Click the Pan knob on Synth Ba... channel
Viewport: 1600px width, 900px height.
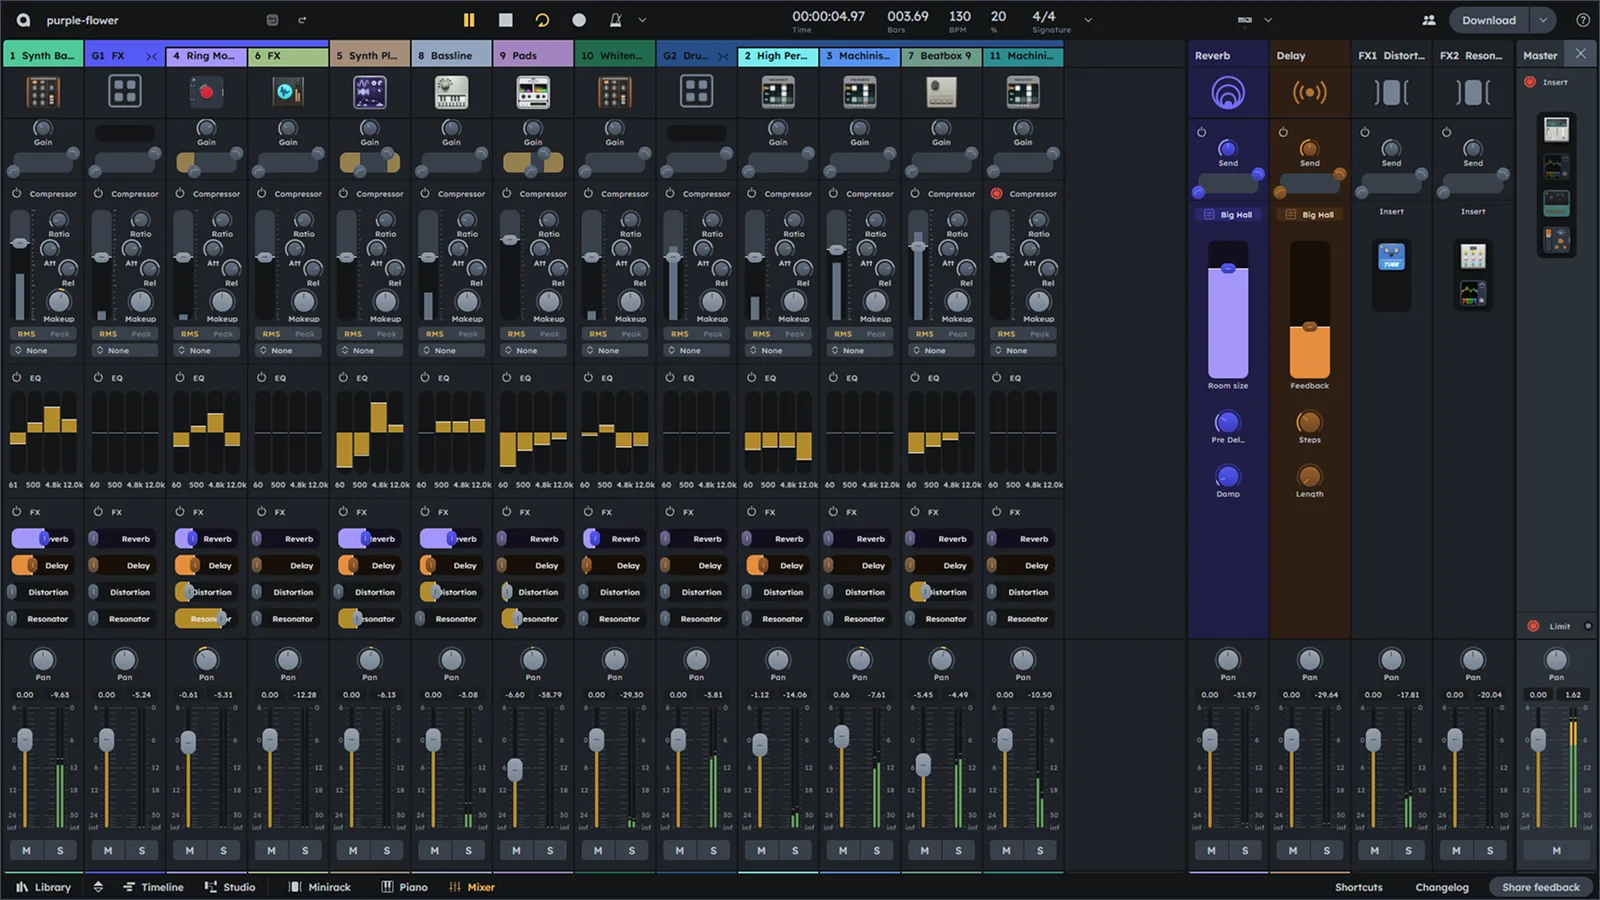coord(42,659)
